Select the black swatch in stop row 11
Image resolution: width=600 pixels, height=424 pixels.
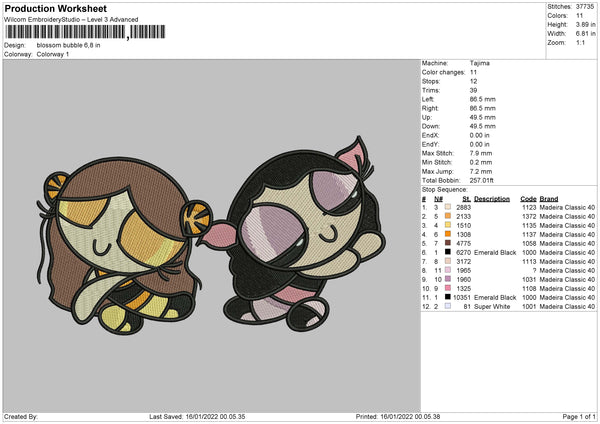[x=448, y=297]
